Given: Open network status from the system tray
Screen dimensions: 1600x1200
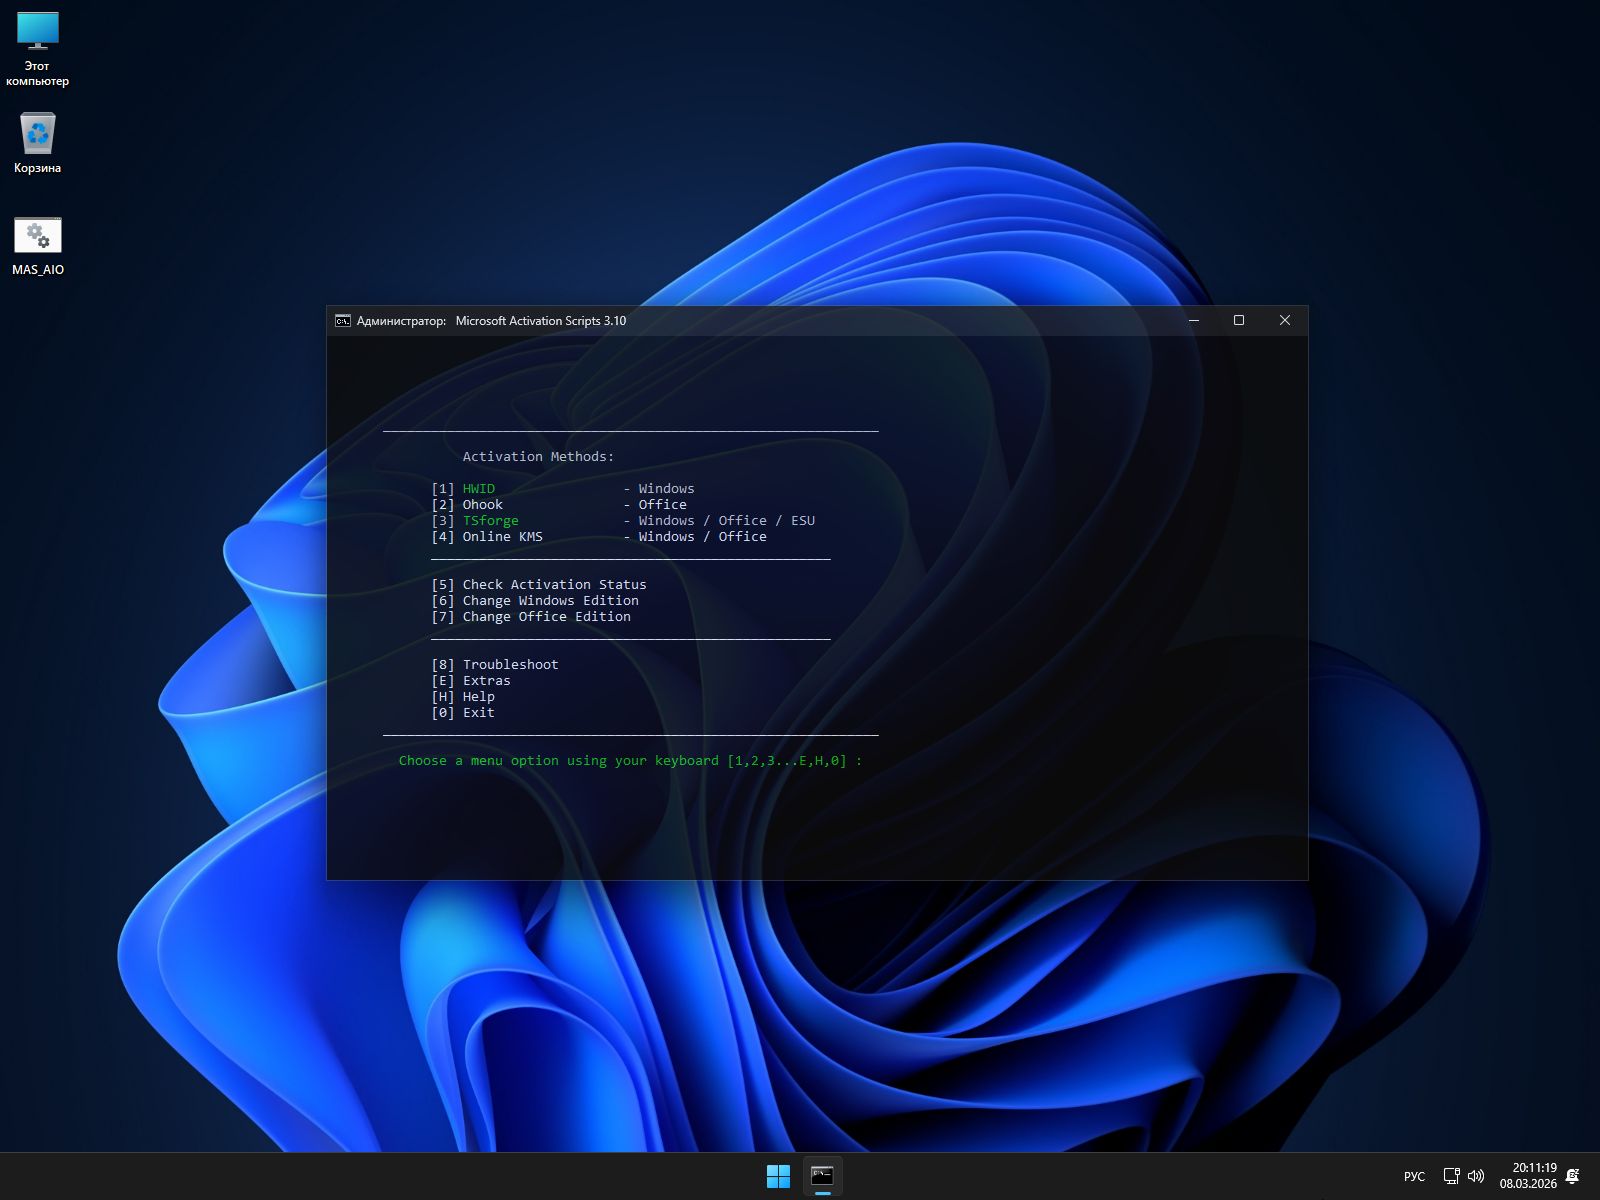Looking at the screenshot, I should 1451,1176.
